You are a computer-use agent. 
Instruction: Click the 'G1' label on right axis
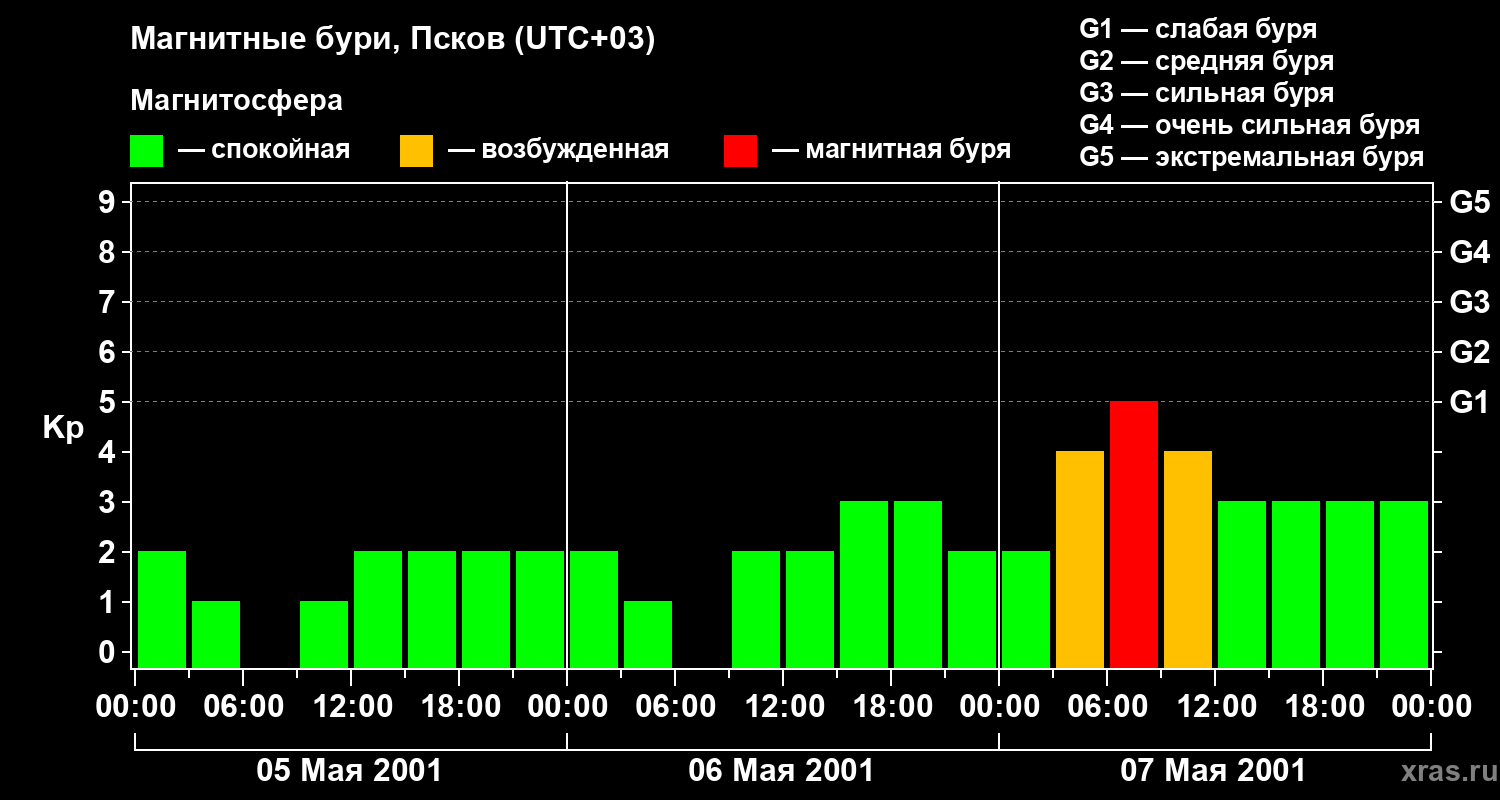[x=1469, y=402]
